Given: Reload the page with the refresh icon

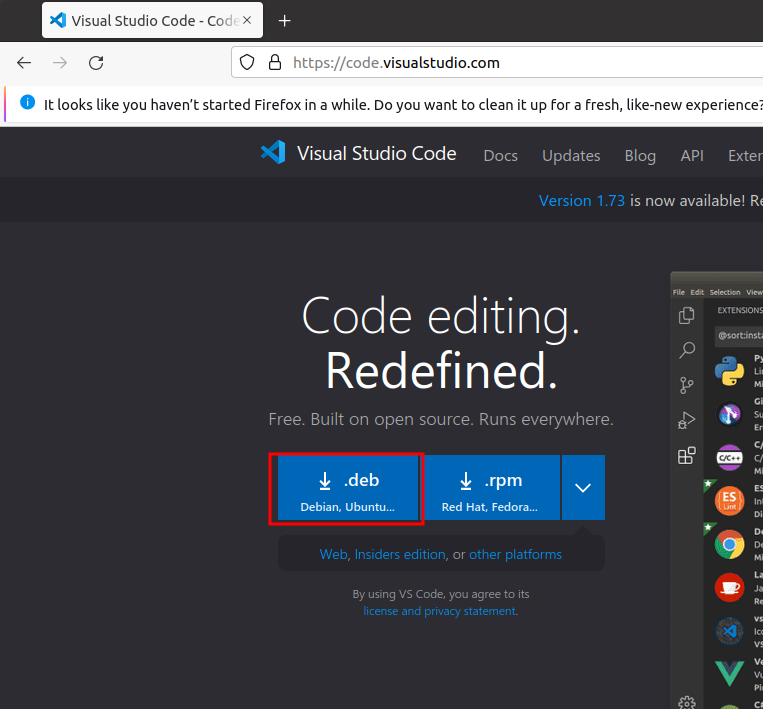Looking at the screenshot, I should pos(96,63).
